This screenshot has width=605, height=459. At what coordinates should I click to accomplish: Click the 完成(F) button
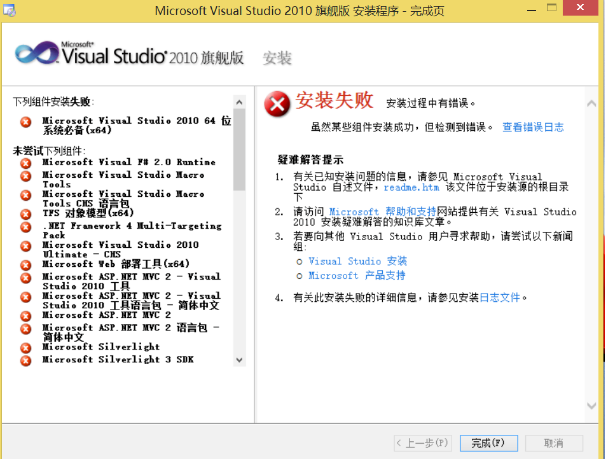point(488,443)
